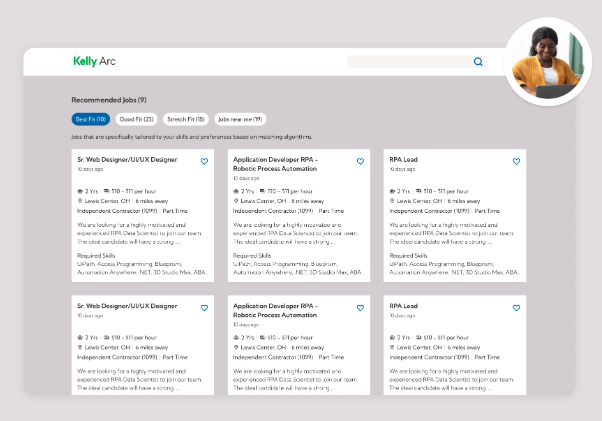Heart the top RPA Lead job
This screenshot has width=602, height=421.
tap(516, 161)
